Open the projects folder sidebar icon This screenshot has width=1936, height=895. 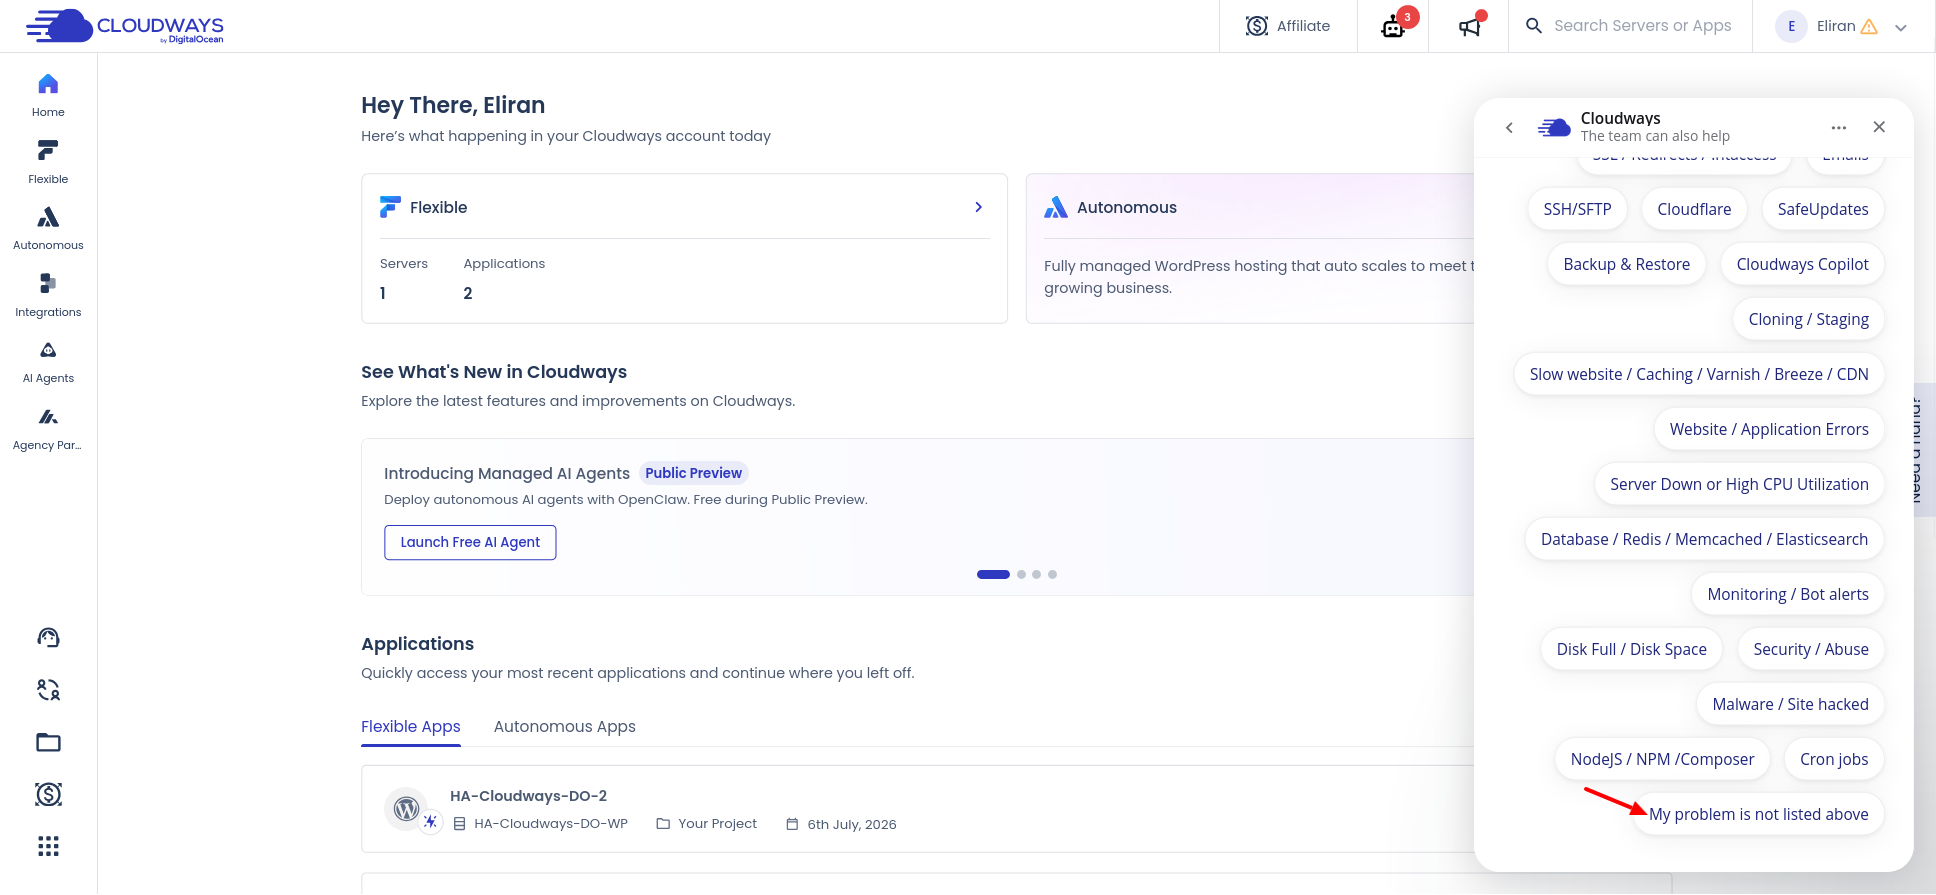48,742
